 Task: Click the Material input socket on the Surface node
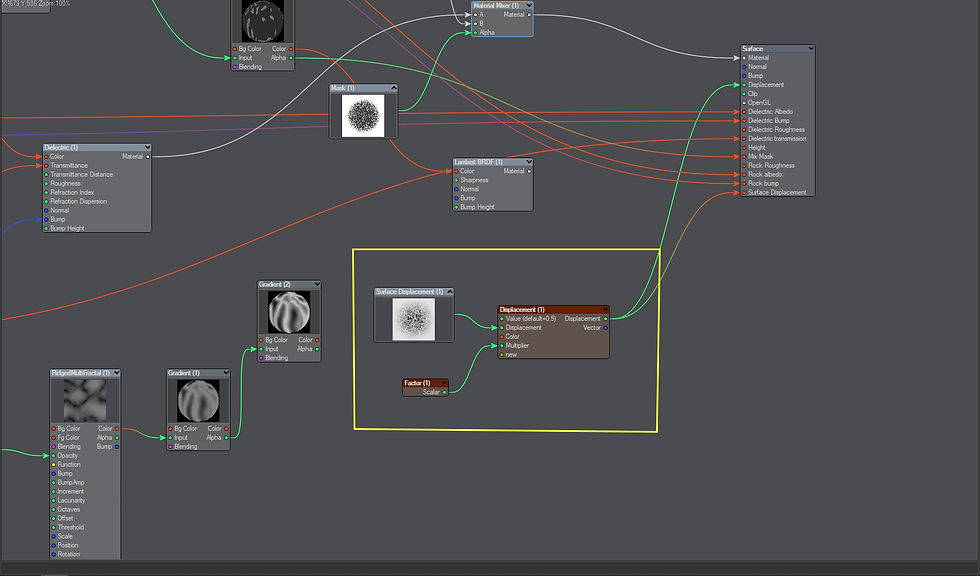tap(744, 57)
